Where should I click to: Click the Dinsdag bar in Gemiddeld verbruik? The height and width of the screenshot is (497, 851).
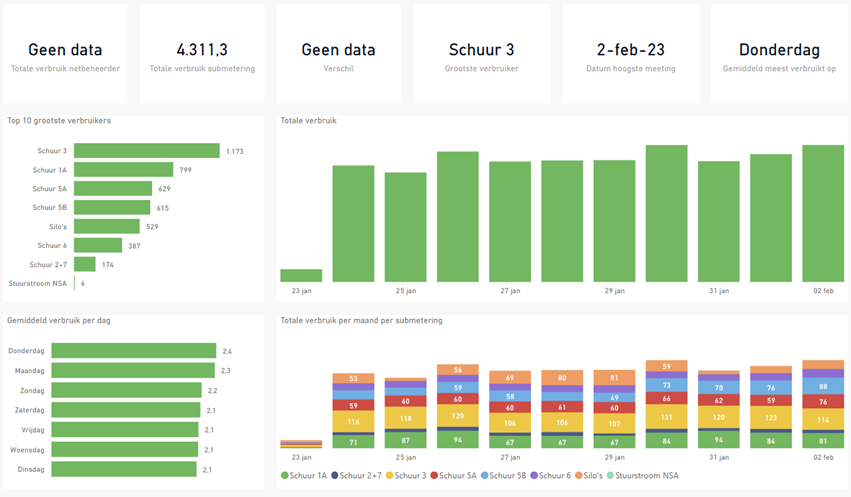click(x=124, y=469)
